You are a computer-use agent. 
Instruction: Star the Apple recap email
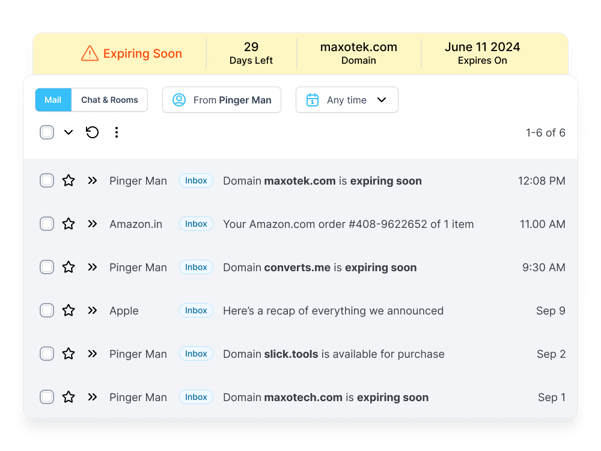click(69, 310)
